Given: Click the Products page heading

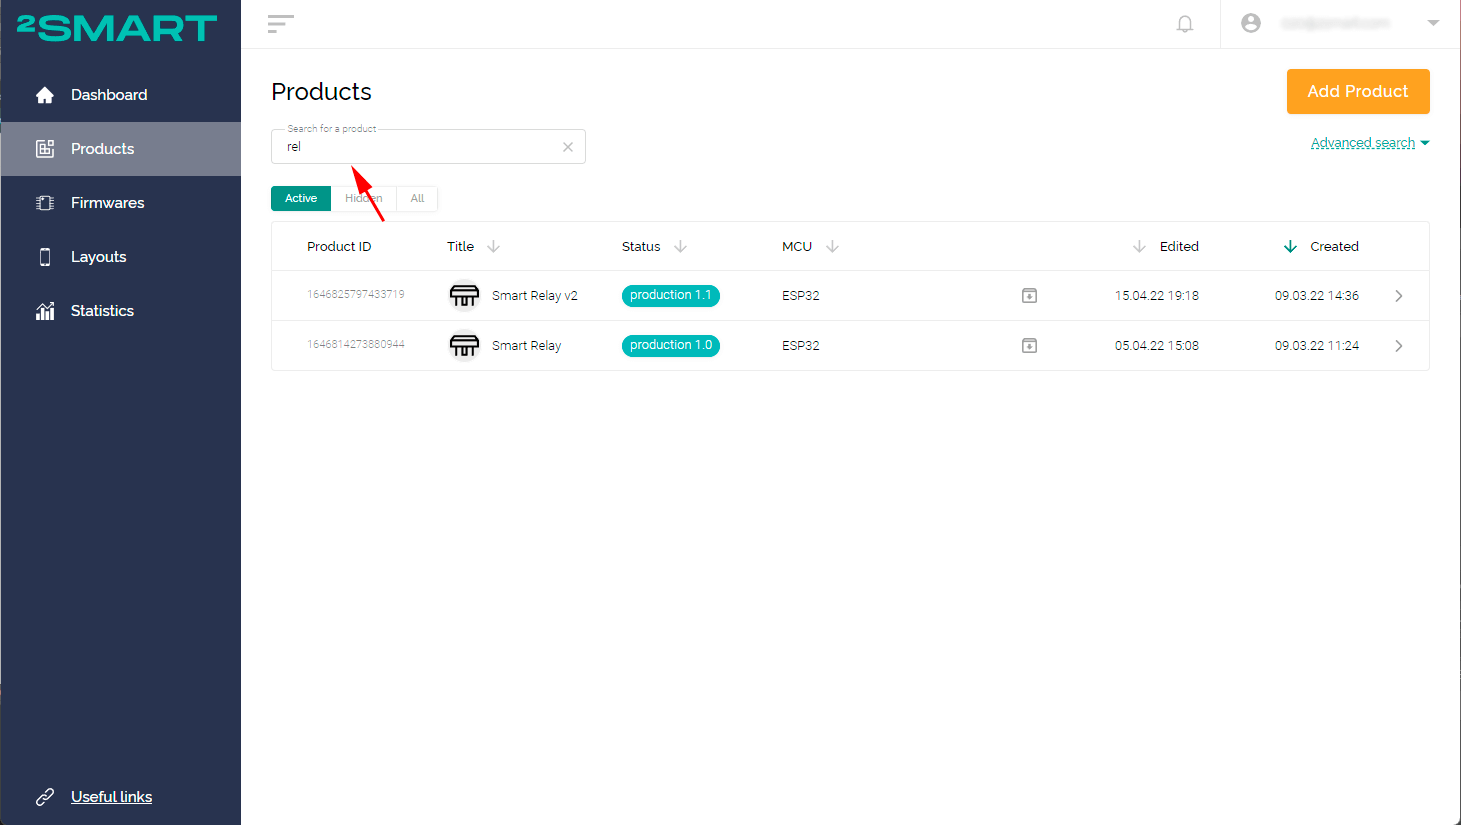Looking at the screenshot, I should pyautogui.click(x=321, y=92).
